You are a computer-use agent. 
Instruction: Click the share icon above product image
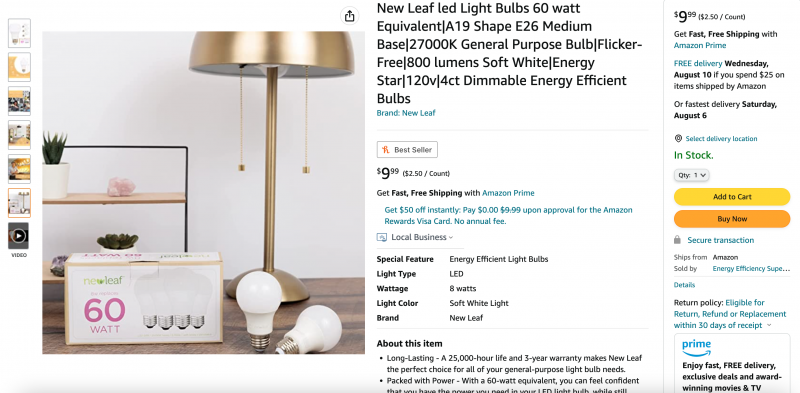349,16
